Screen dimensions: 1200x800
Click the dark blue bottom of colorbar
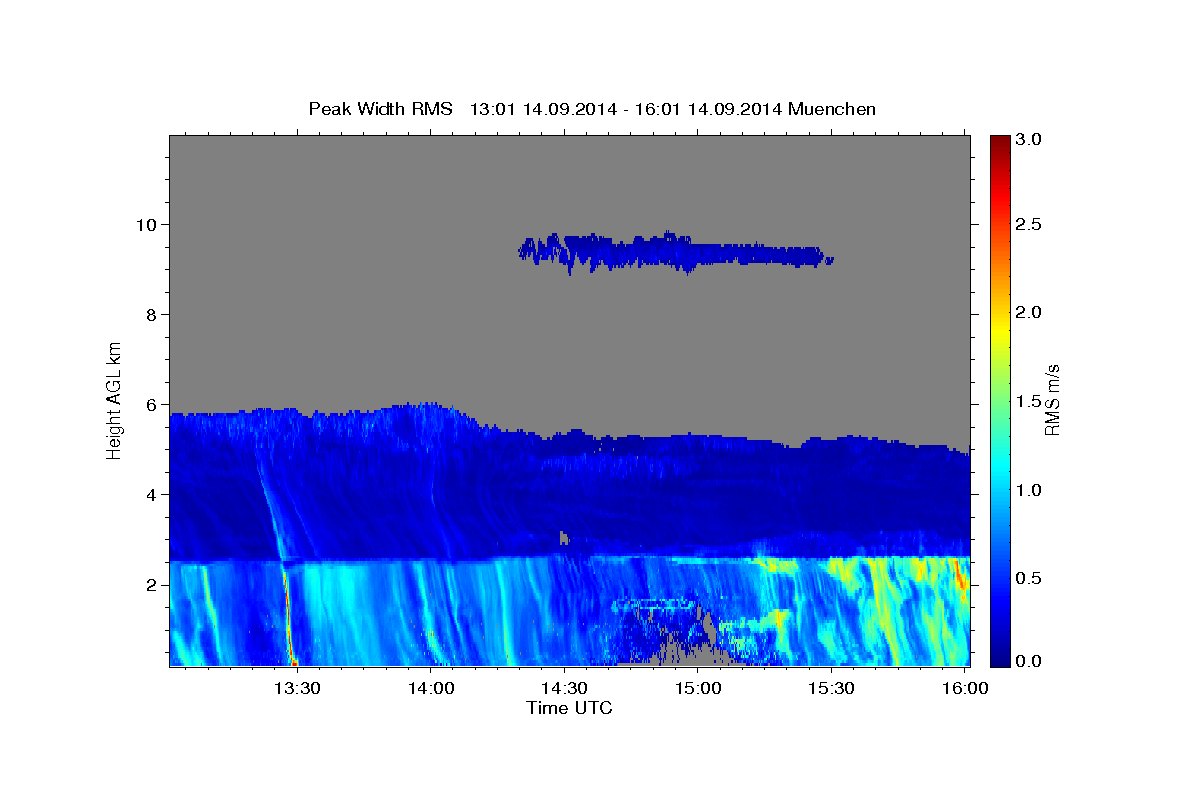[x=999, y=658]
